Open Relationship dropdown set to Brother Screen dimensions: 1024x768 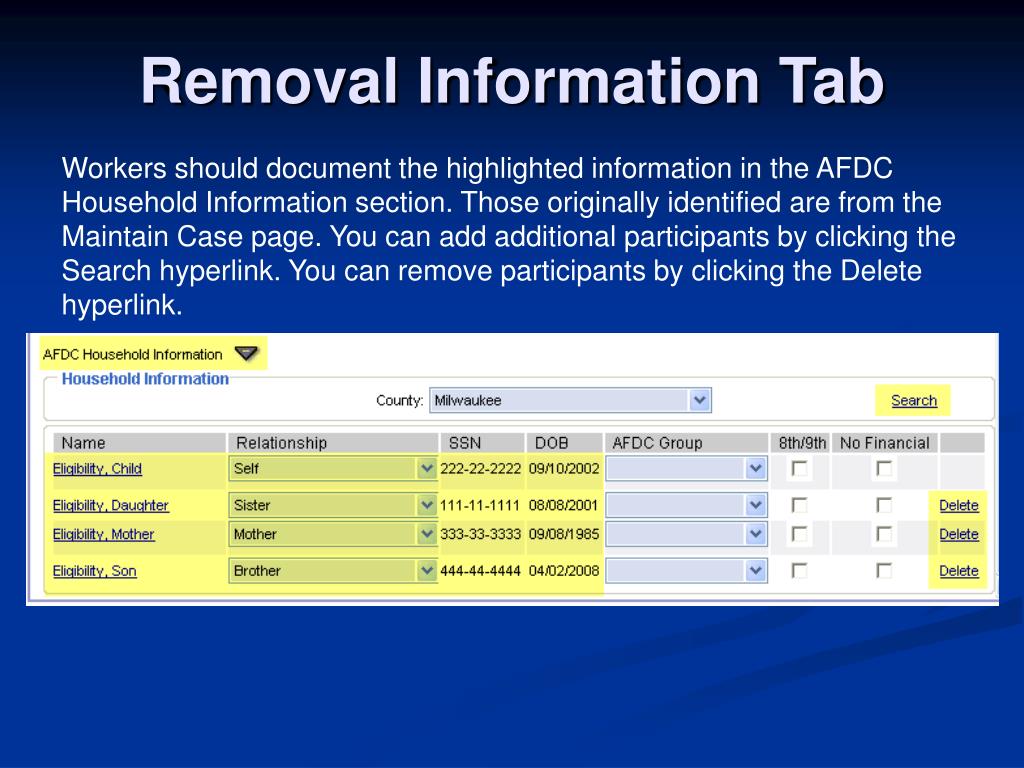click(332, 570)
